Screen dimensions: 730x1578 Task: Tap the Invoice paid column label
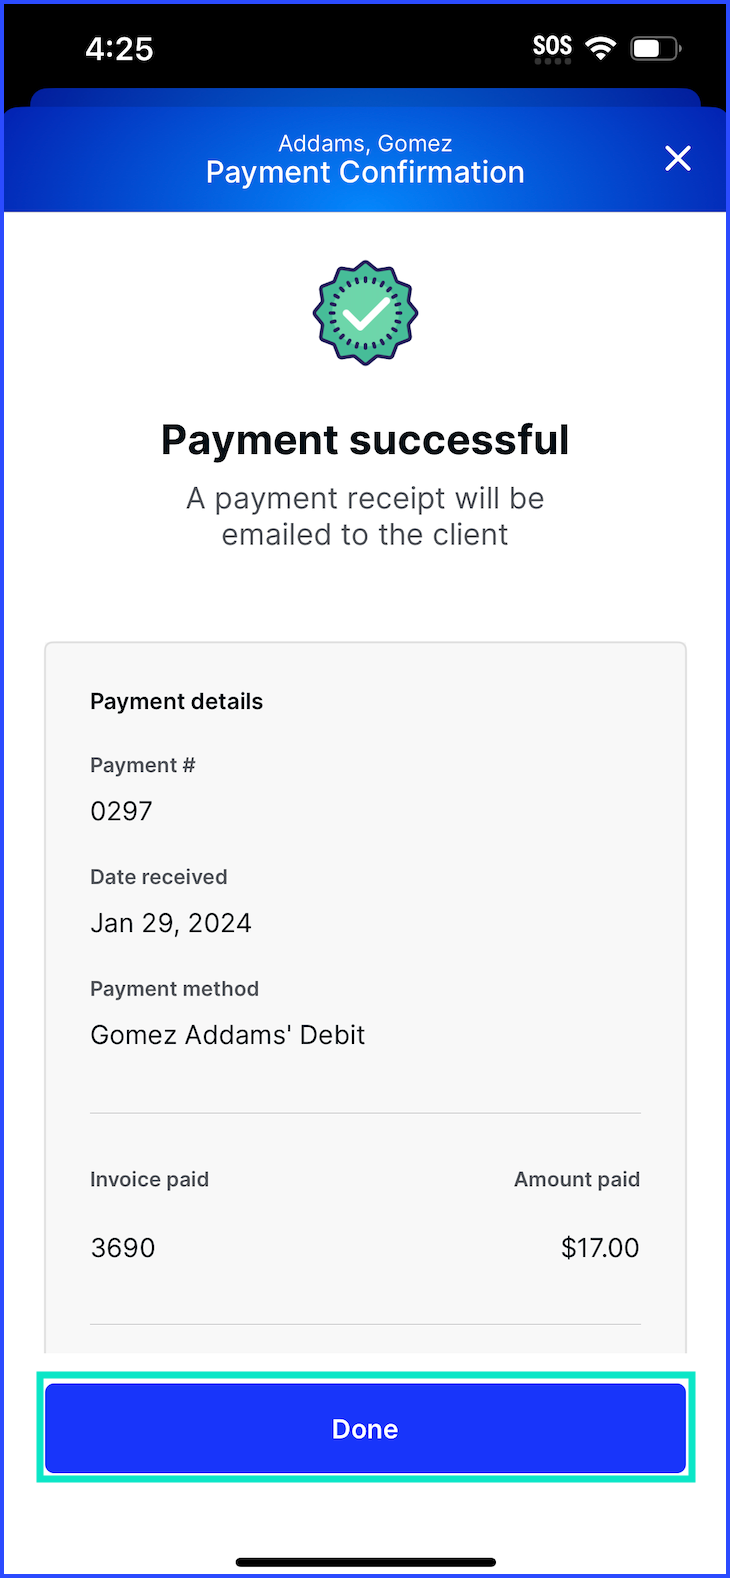coord(149,1179)
